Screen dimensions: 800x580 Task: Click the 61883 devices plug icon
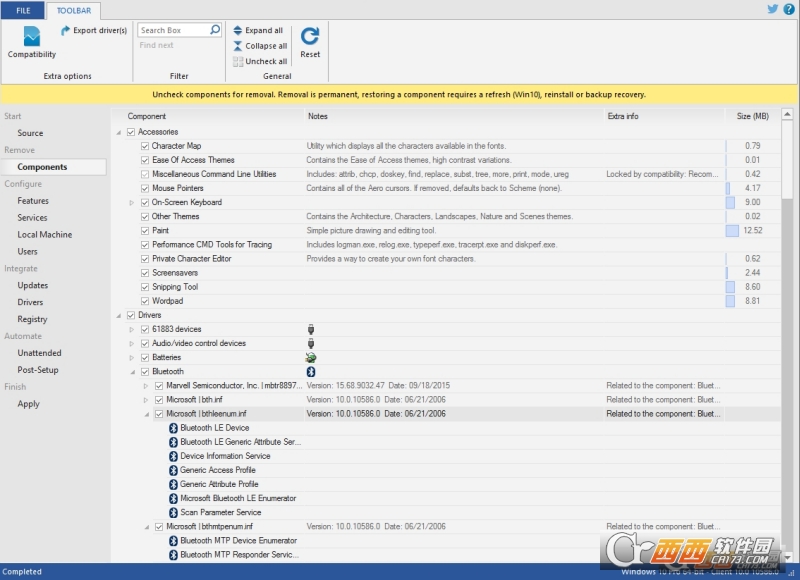pyautogui.click(x=311, y=330)
